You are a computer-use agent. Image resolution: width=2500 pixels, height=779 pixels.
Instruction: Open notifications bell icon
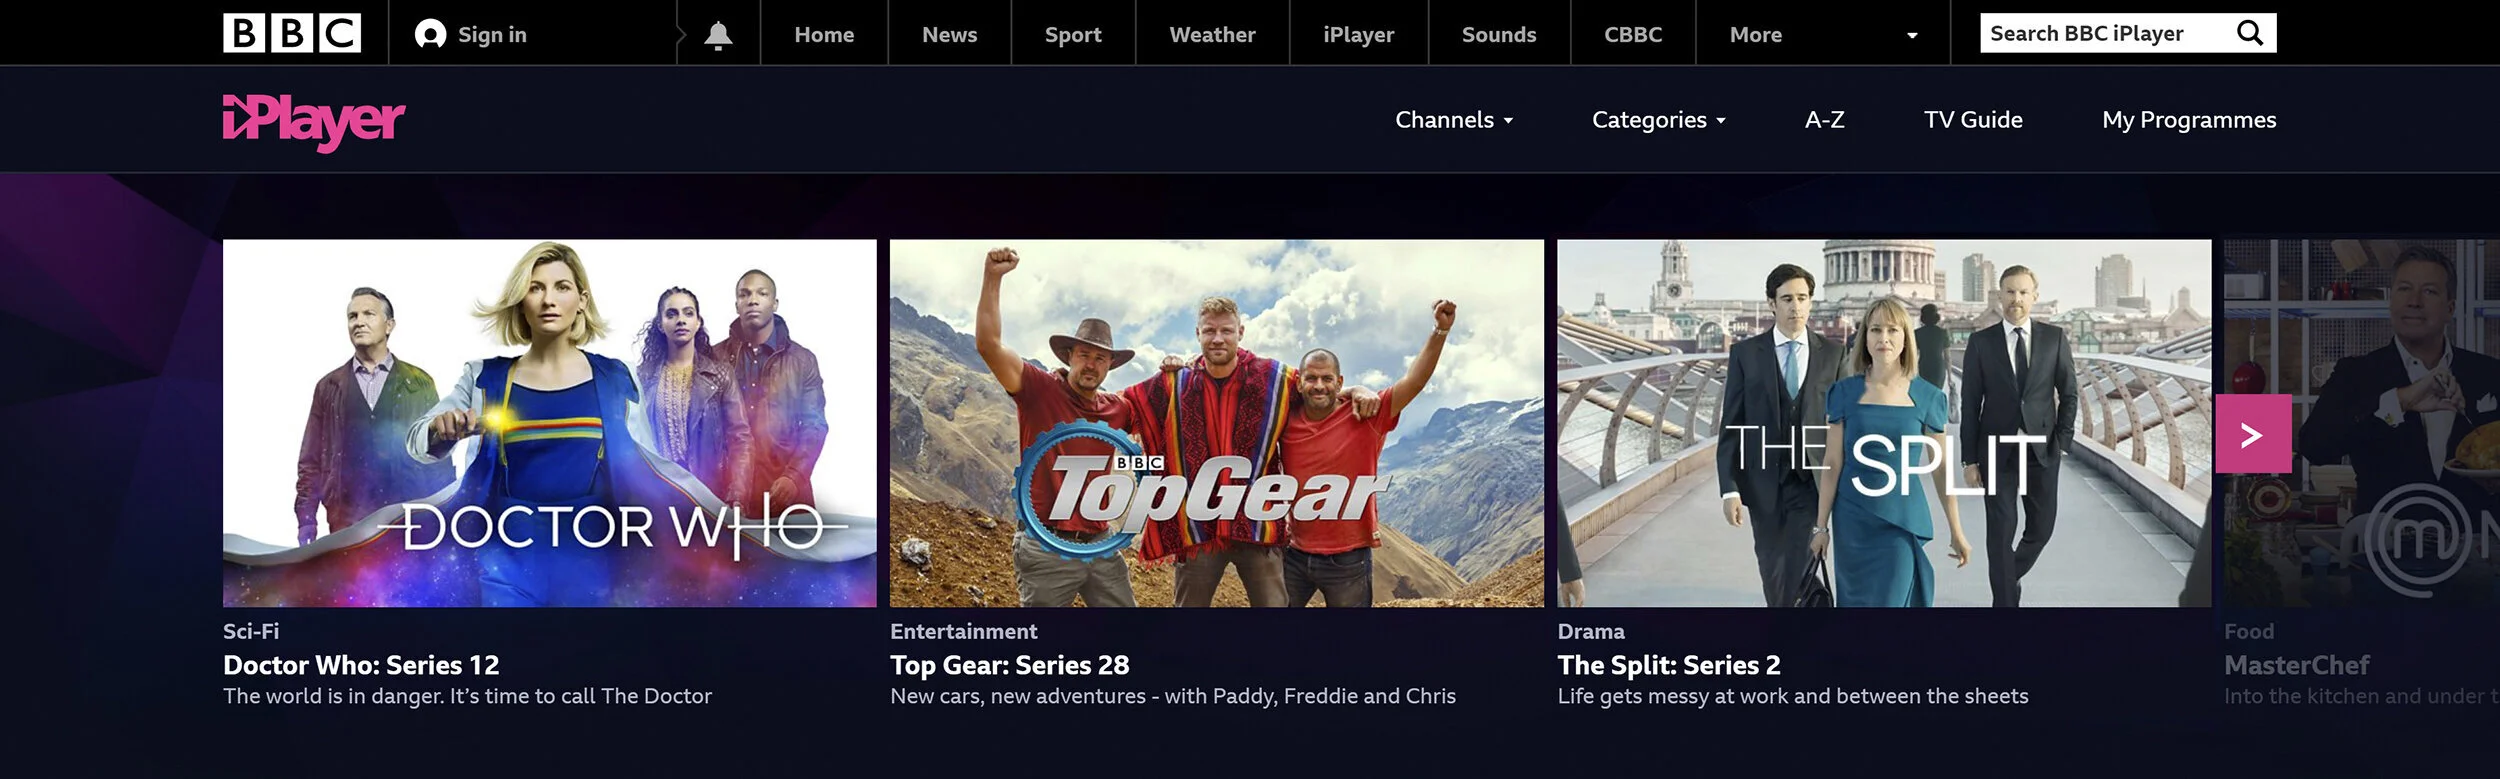(718, 35)
